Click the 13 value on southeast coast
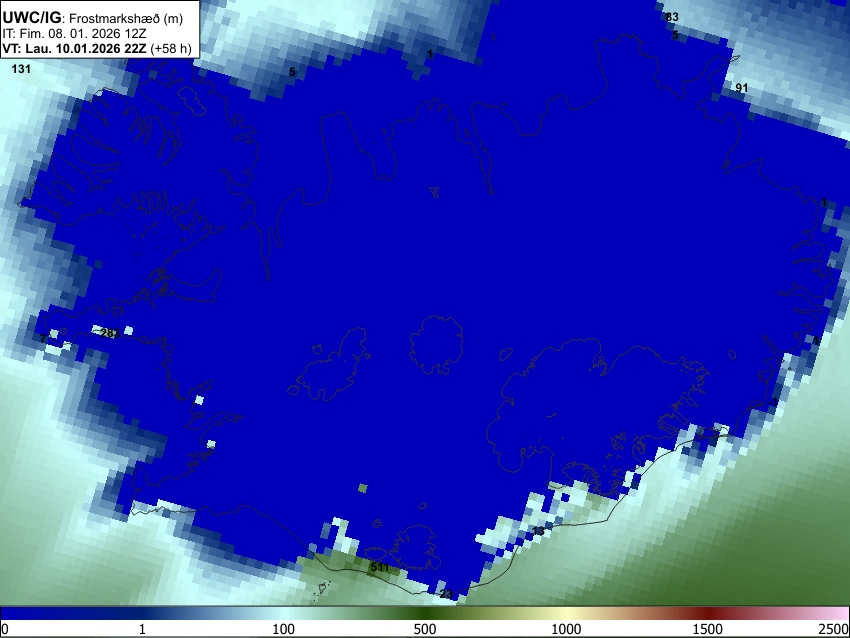This screenshot has height=638, width=850. (x=538, y=531)
